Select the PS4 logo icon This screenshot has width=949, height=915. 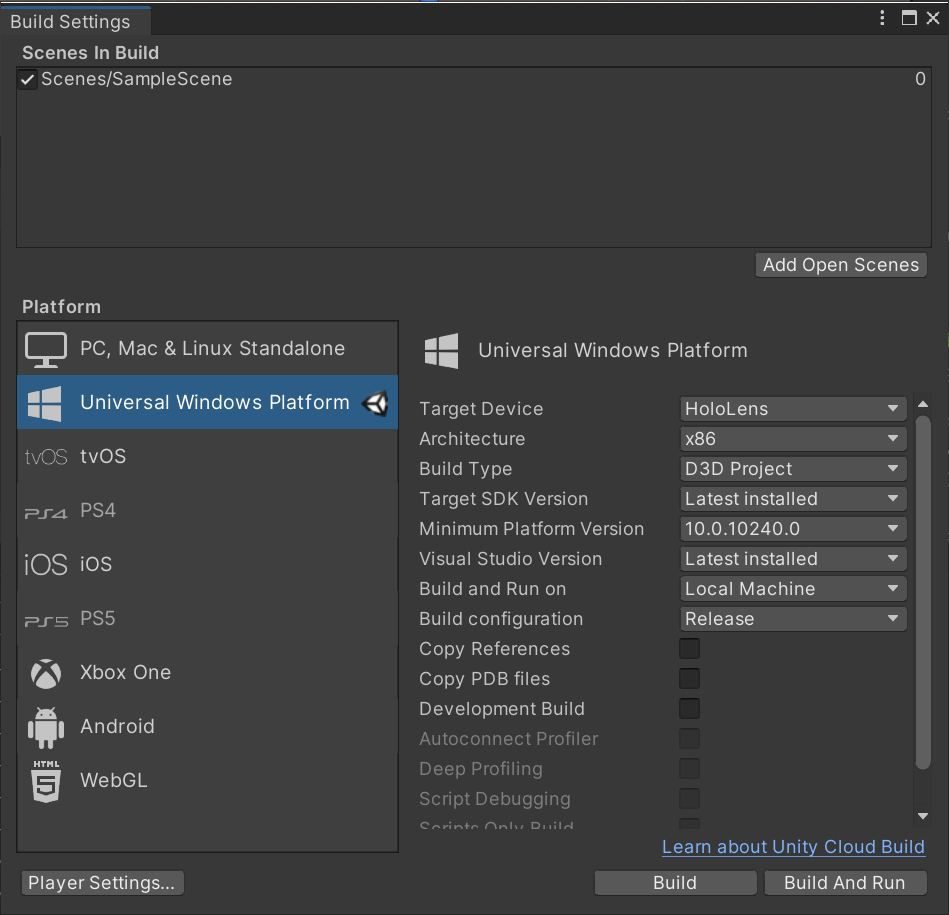(45, 513)
